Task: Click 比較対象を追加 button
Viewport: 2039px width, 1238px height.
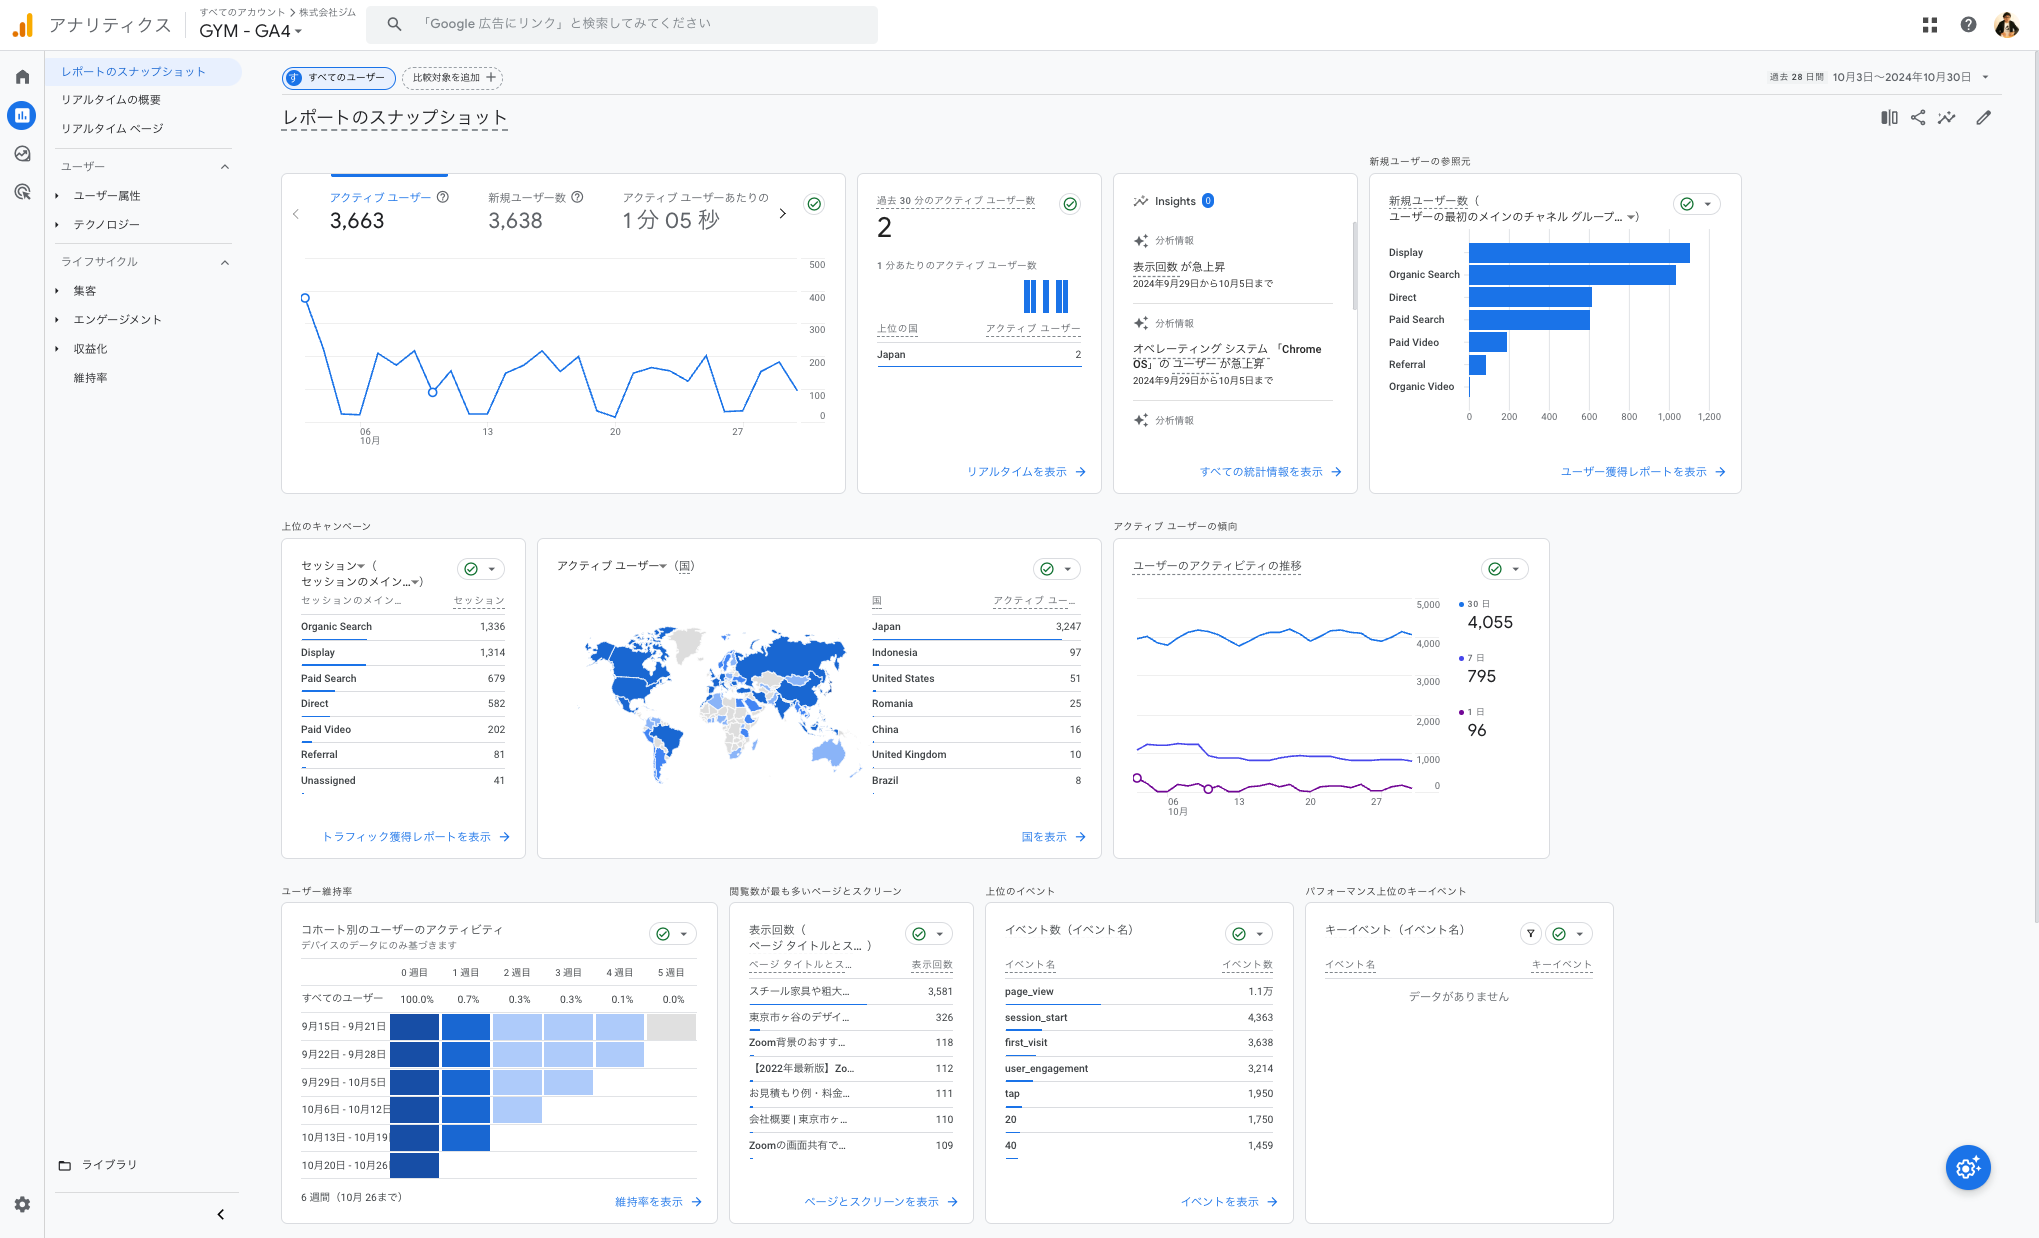Action: [452, 77]
